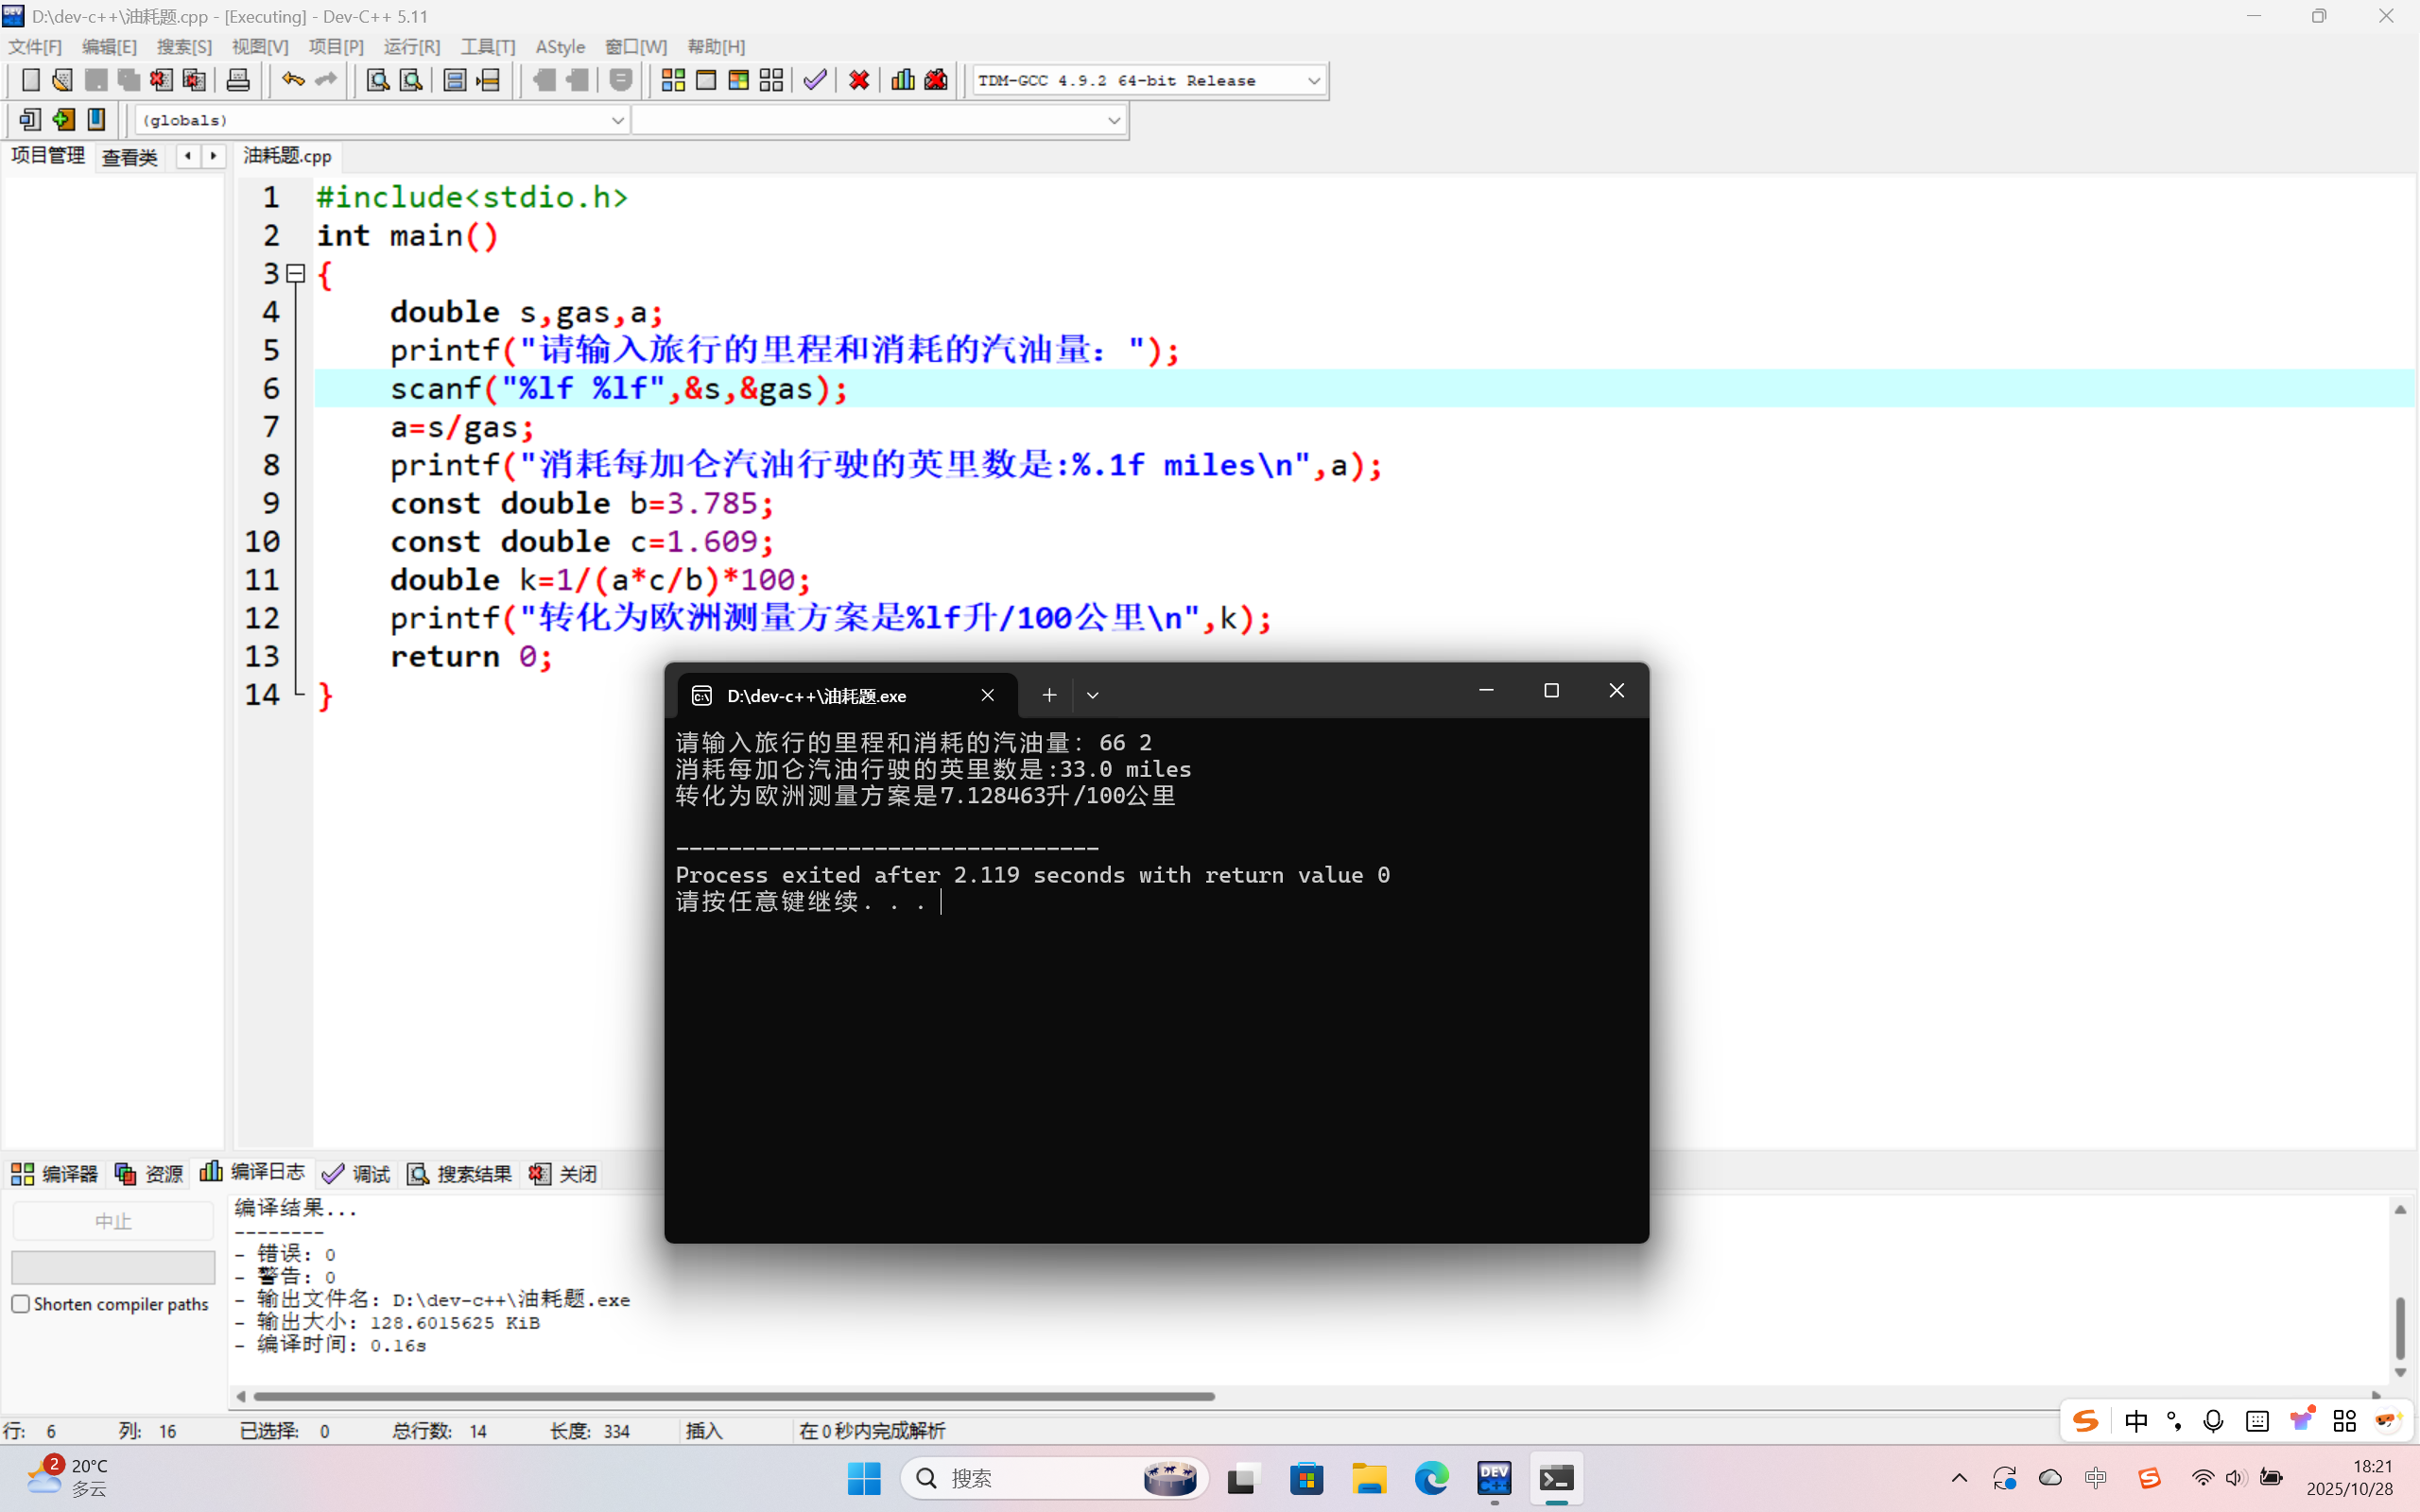This screenshot has width=2420, height=1512.
Task: Click the red X stop execution icon
Action: click(x=858, y=80)
